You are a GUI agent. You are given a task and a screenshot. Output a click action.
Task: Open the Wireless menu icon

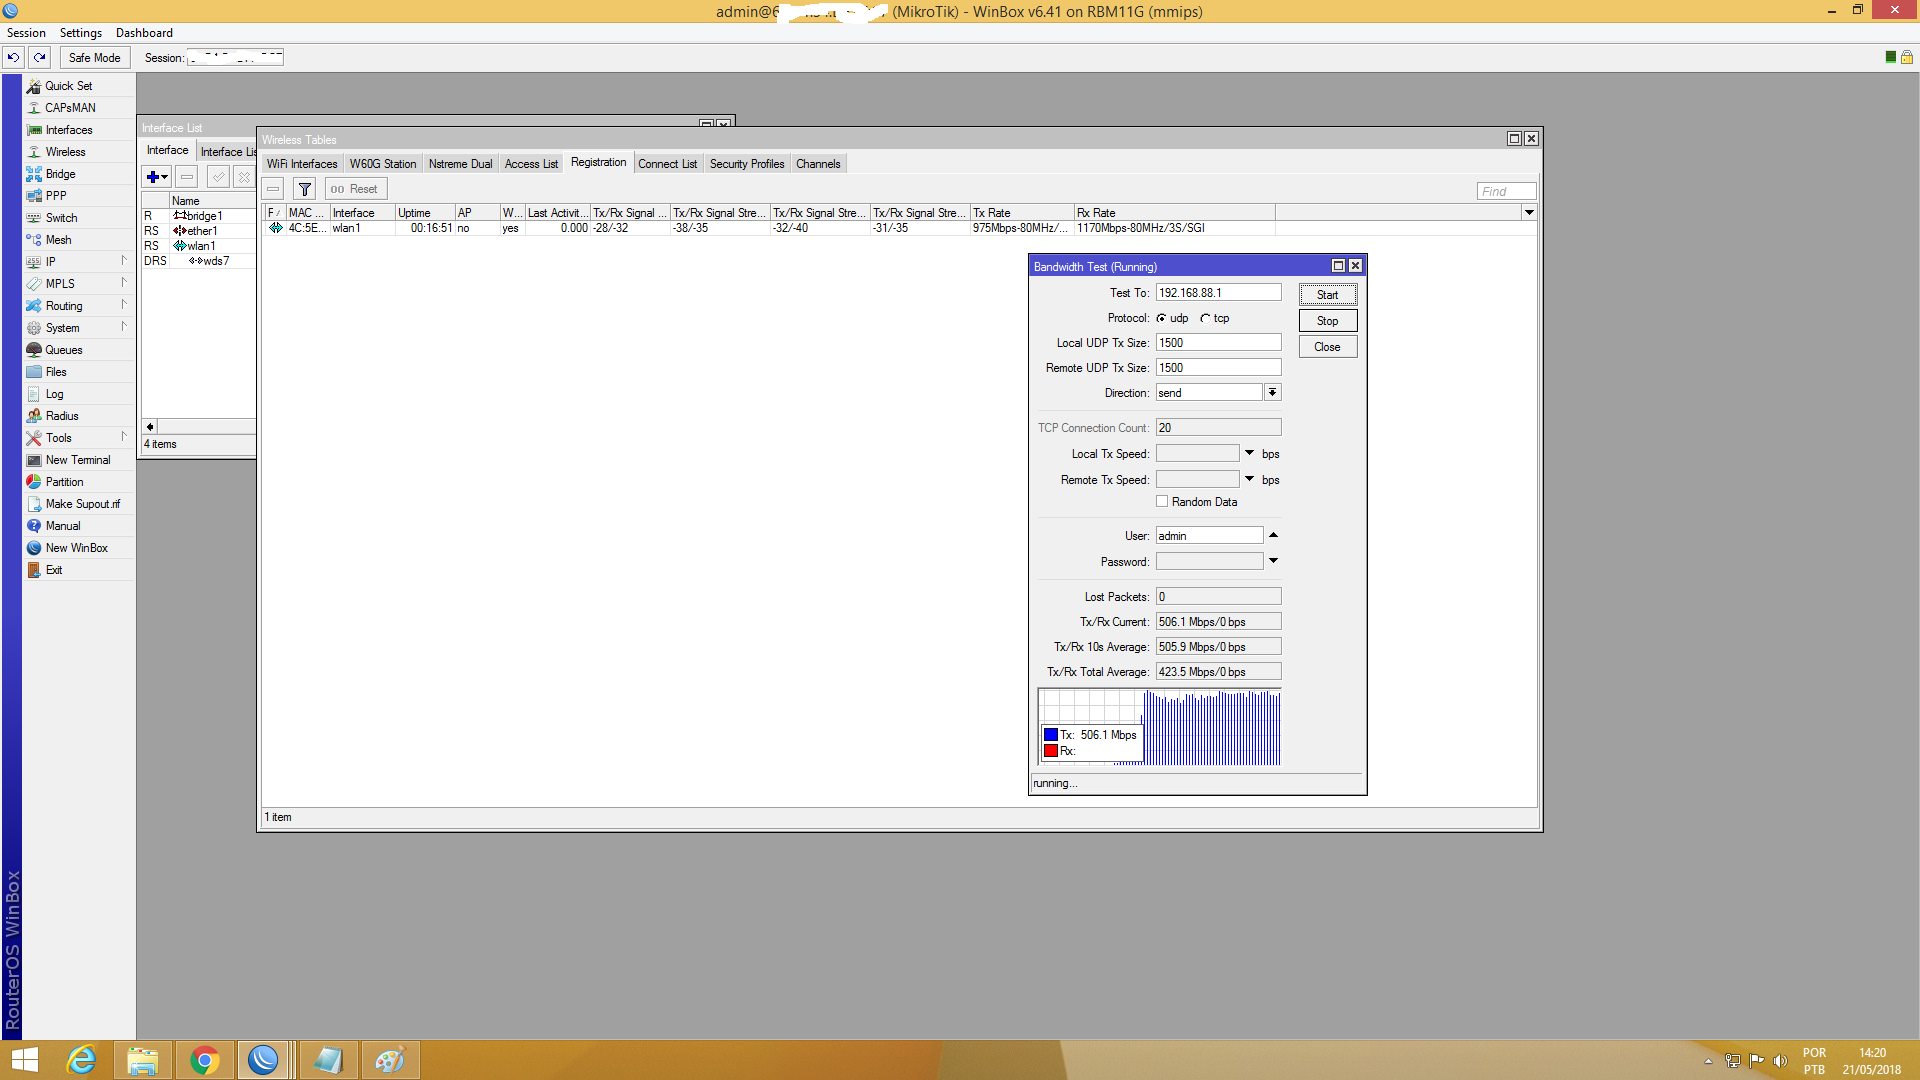34,152
